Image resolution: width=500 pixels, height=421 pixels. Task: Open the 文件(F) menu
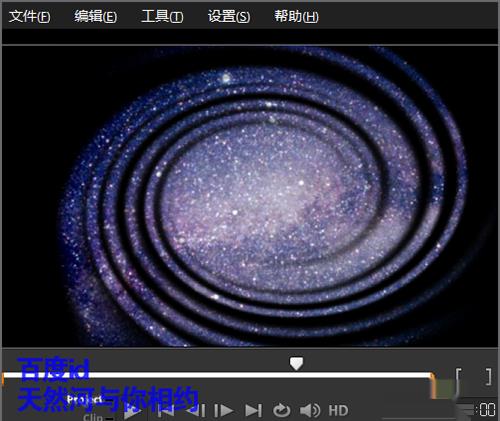tap(29, 16)
